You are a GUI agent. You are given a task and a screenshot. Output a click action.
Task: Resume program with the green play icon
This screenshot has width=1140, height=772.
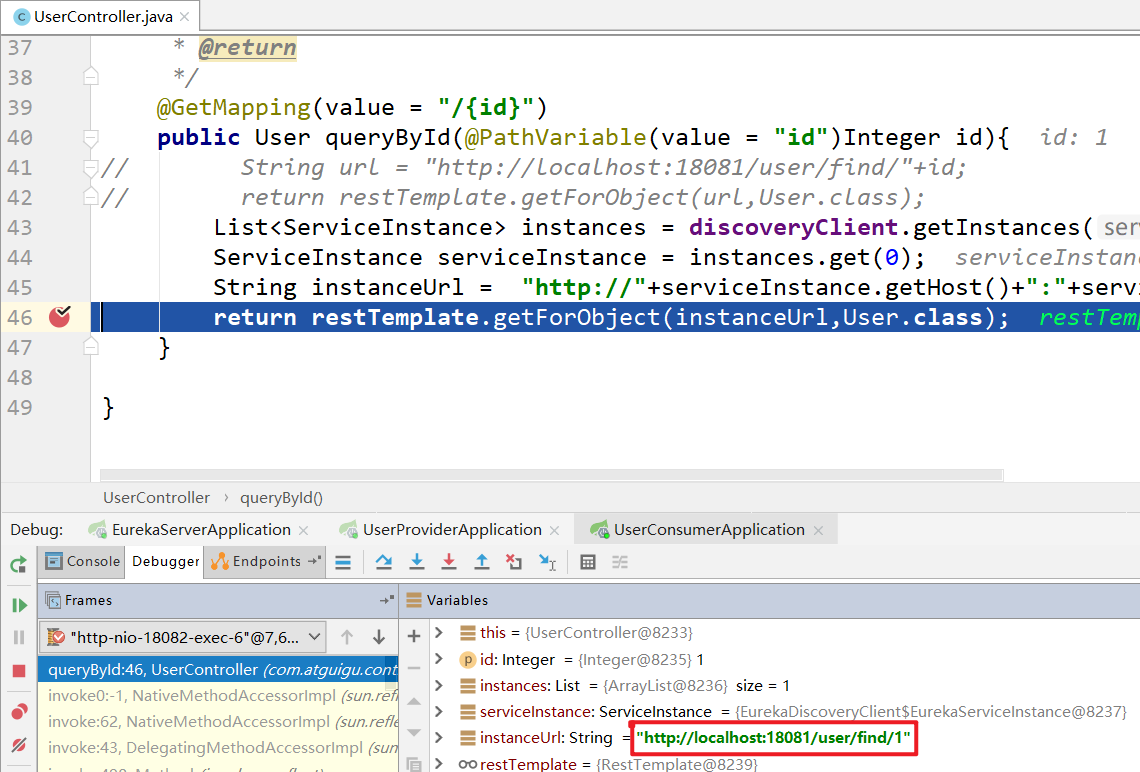coord(19,605)
